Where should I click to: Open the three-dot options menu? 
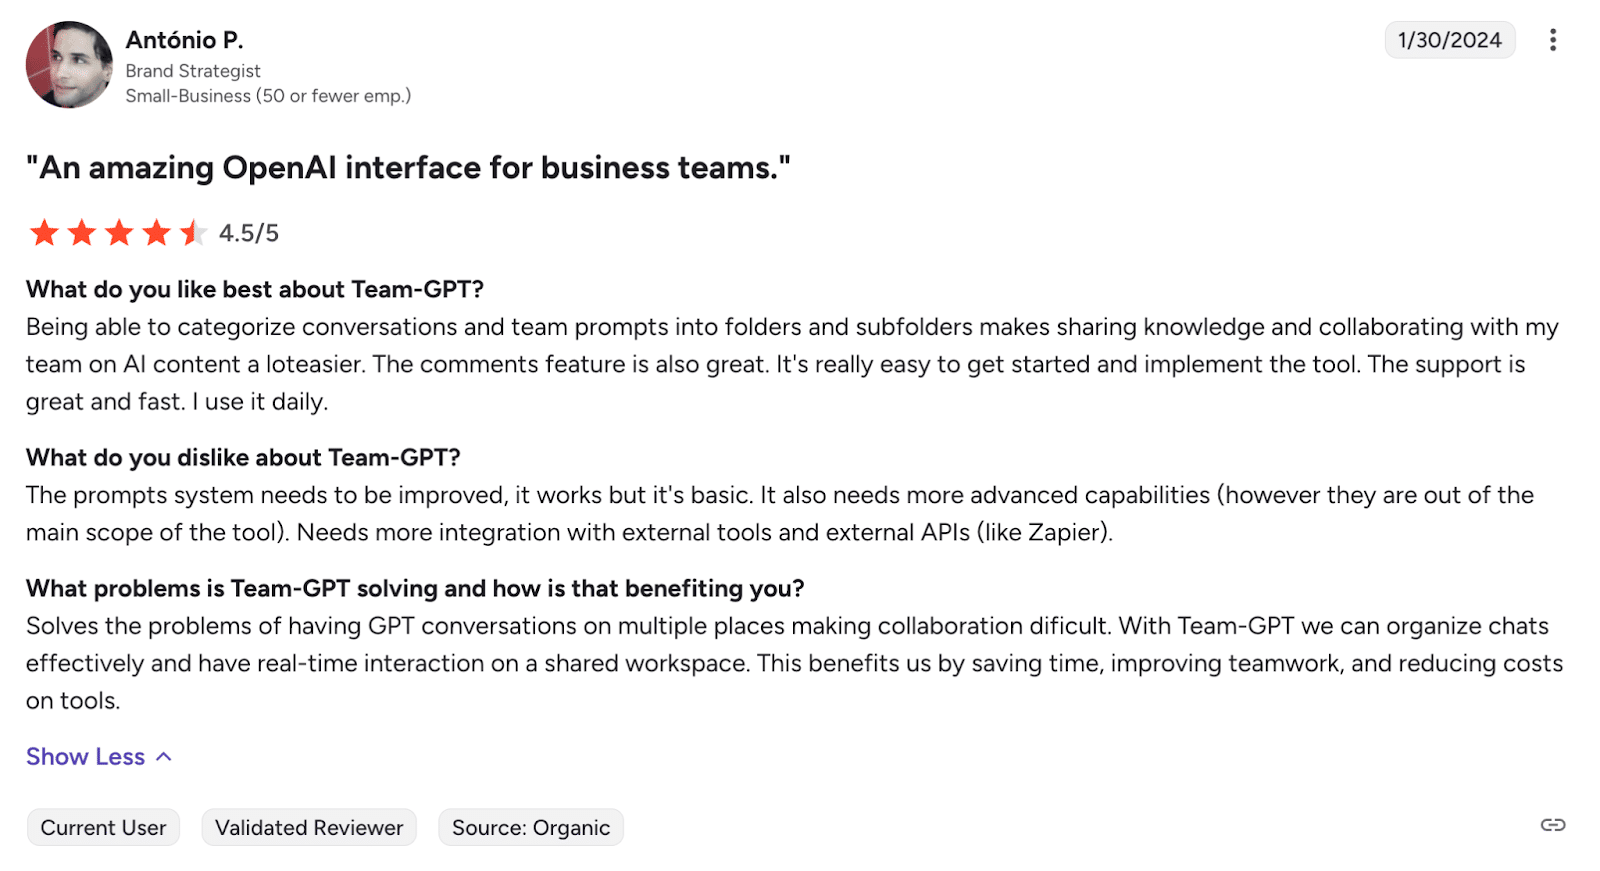1552,40
